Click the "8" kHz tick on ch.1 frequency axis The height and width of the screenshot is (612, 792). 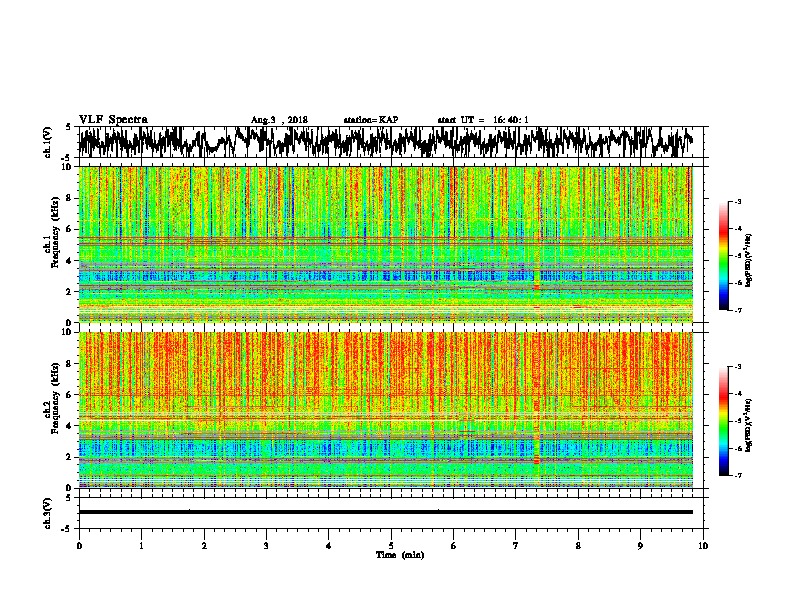click(x=70, y=198)
